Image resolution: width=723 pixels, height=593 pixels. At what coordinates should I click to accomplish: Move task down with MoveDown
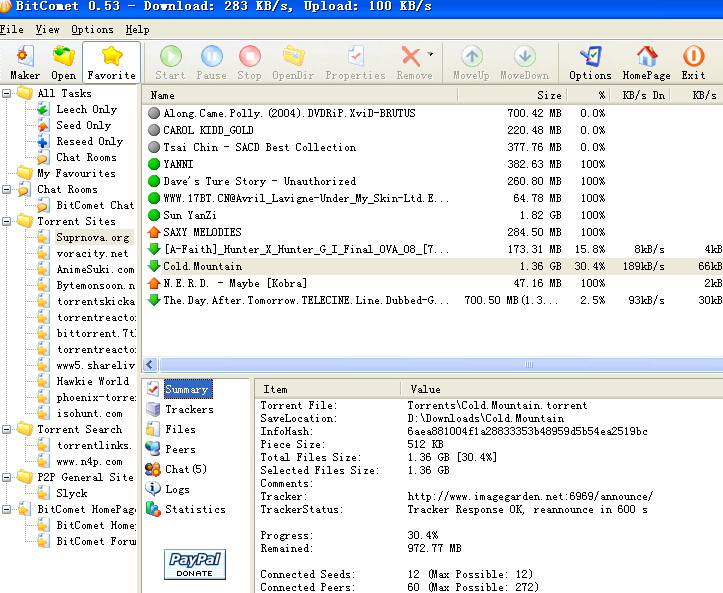click(x=525, y=63)
